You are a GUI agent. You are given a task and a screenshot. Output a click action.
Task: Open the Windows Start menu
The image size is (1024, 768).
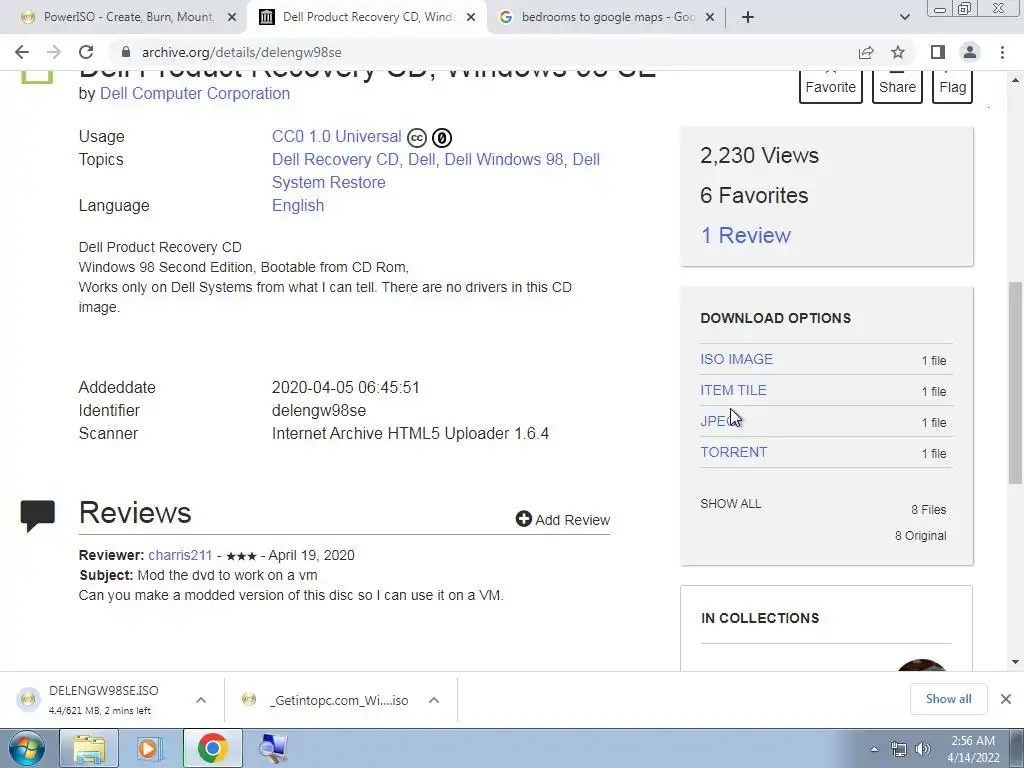point(27,748)
